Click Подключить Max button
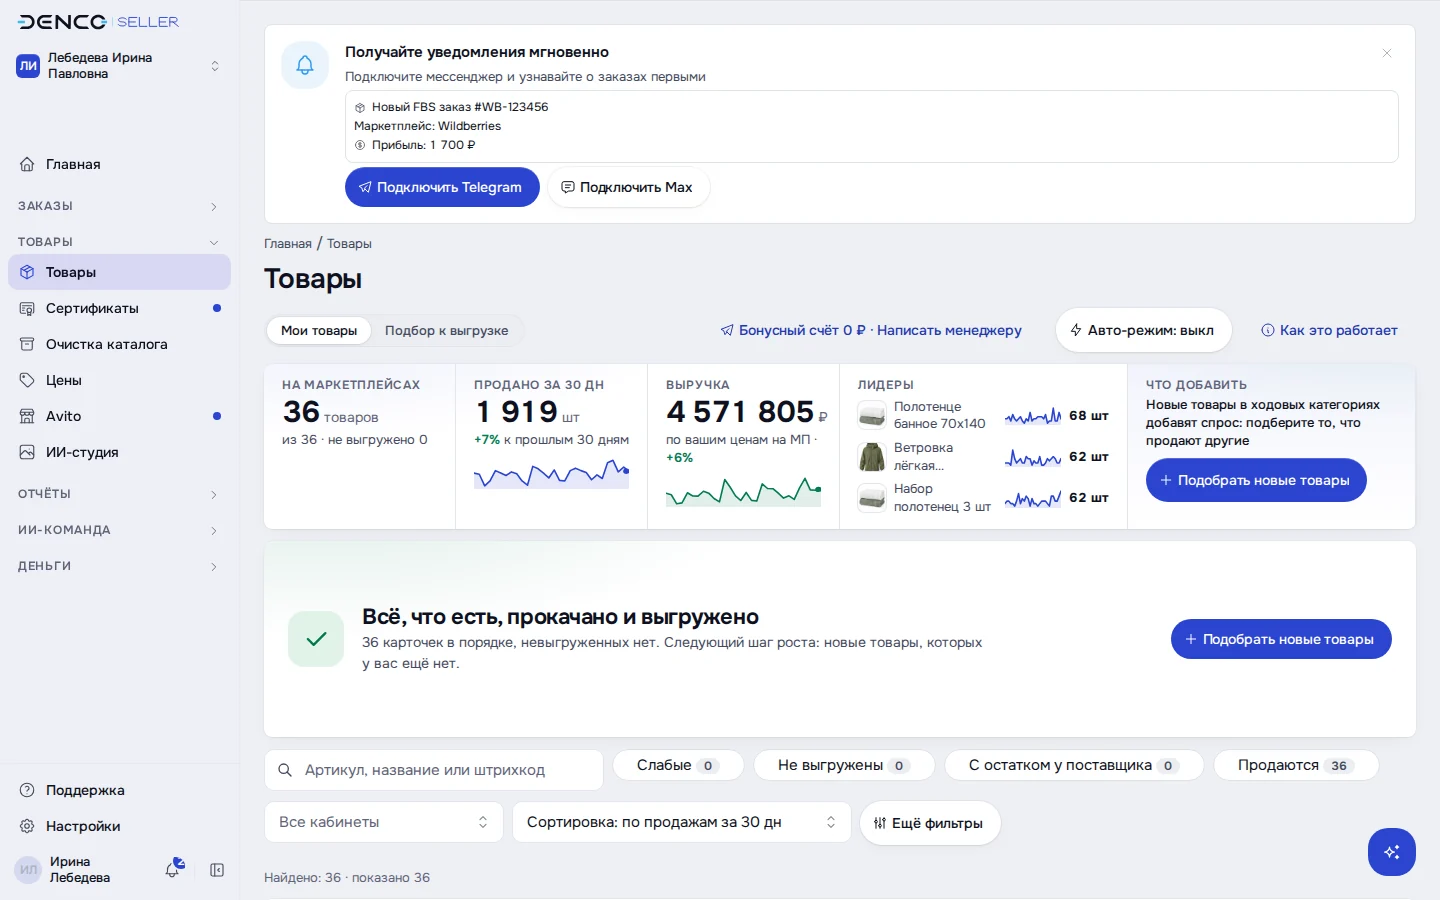1440x900 pixels. point(629,187)
